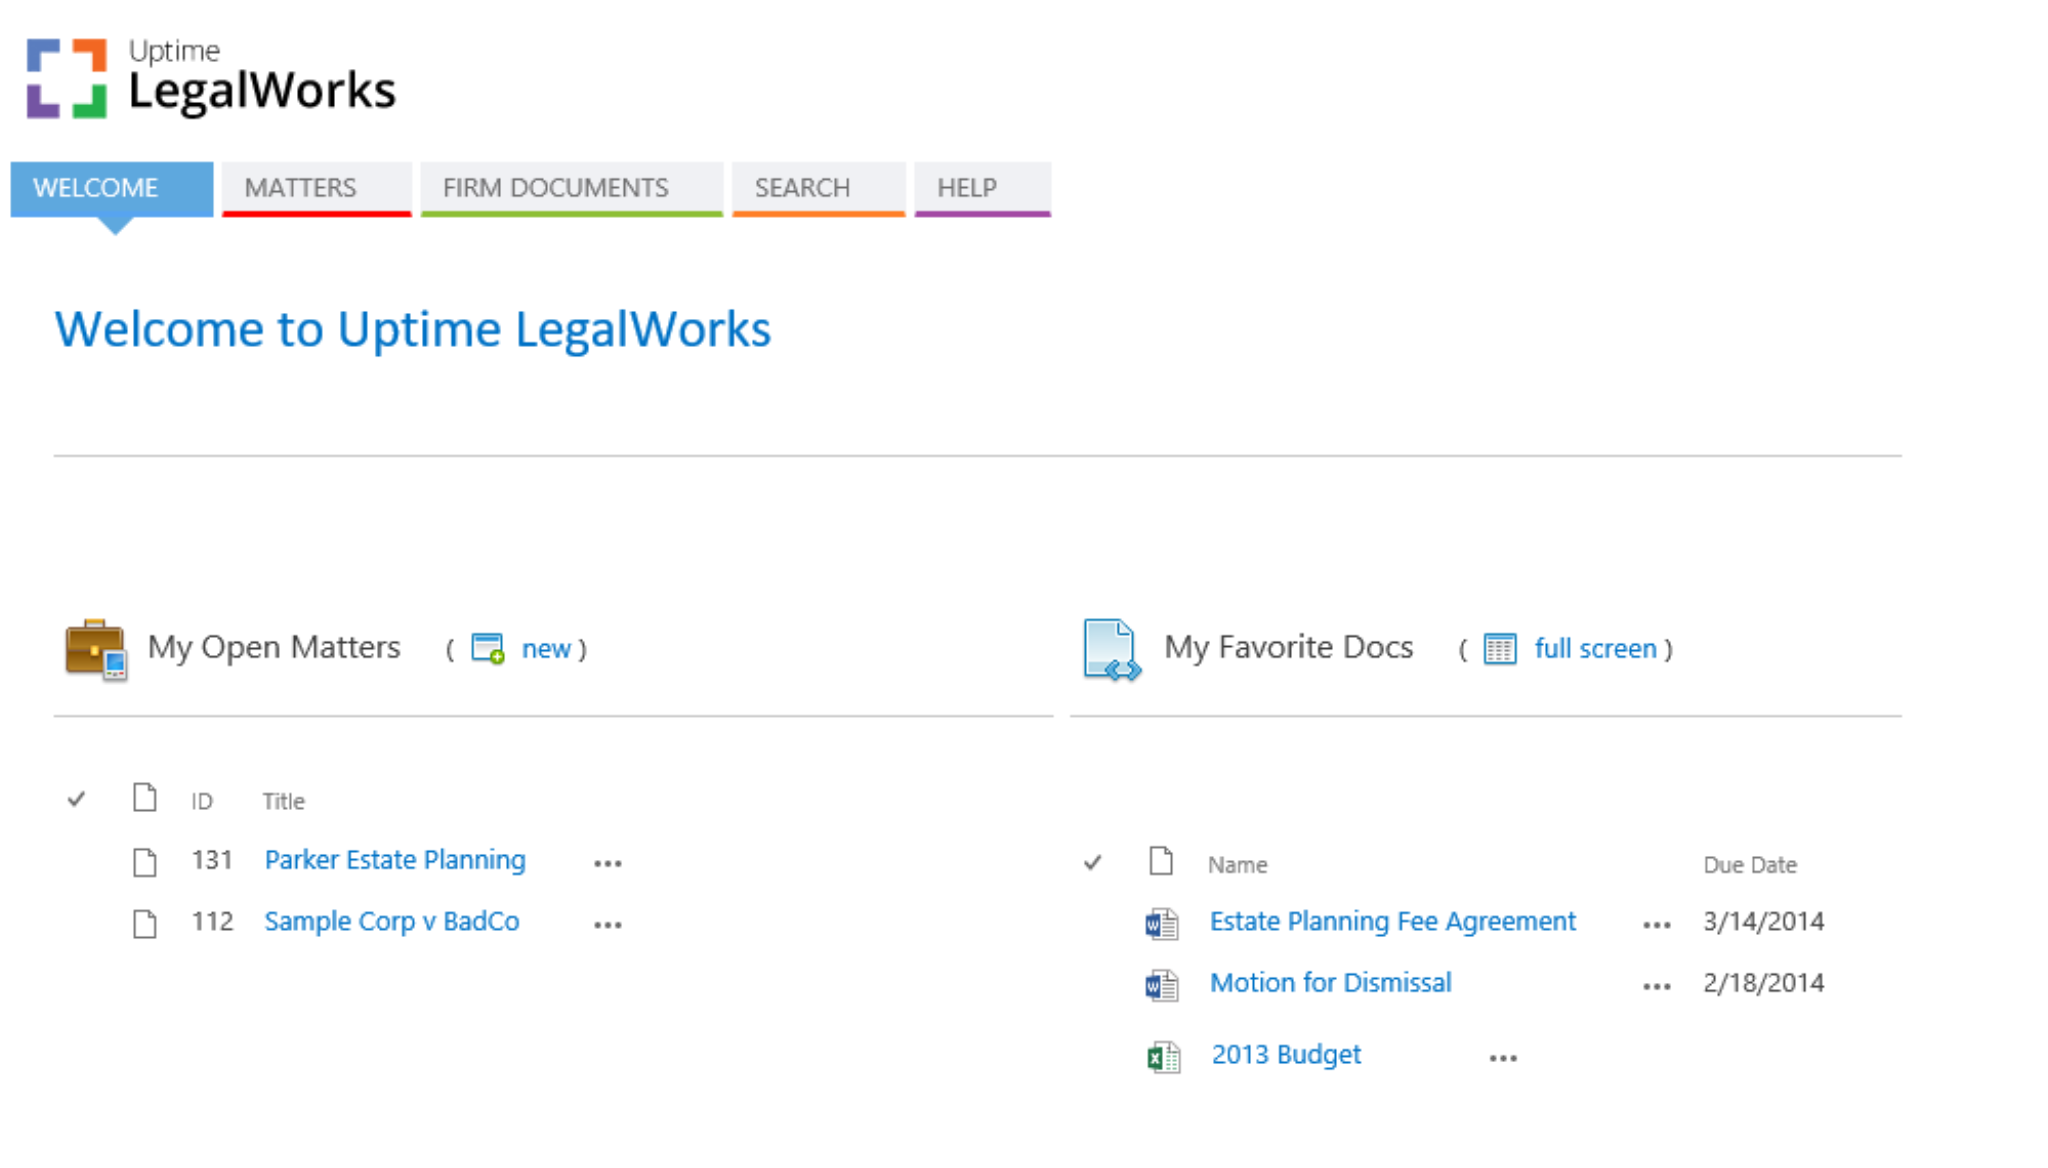Select all rows in My Open Matters
Viewport: 2048px width, 1168px height.
[76, 798]
